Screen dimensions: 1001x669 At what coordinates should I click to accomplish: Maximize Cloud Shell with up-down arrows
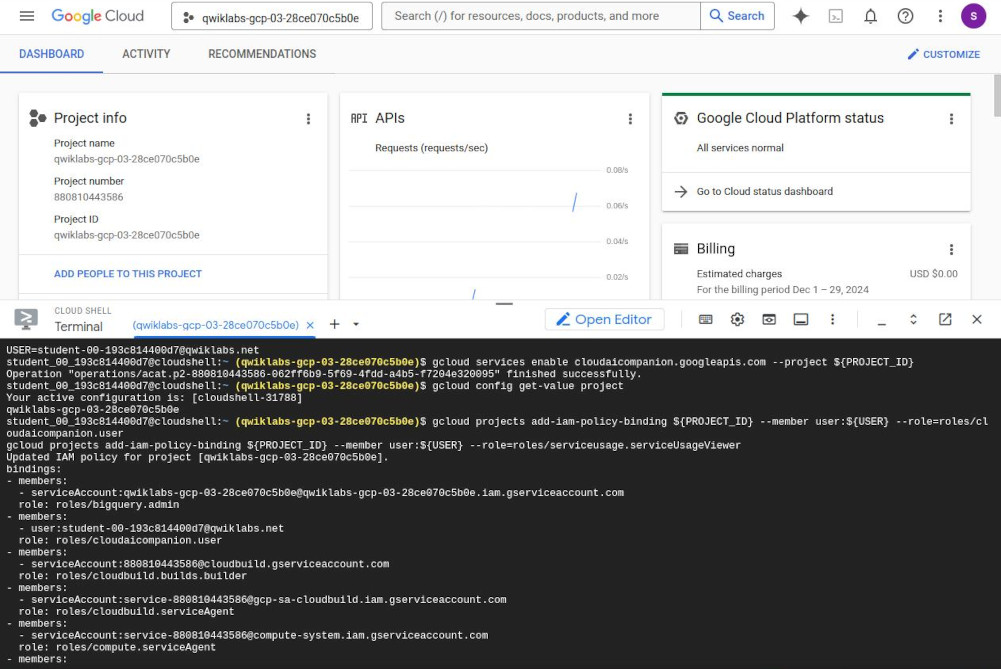click(x=913, y=319)
